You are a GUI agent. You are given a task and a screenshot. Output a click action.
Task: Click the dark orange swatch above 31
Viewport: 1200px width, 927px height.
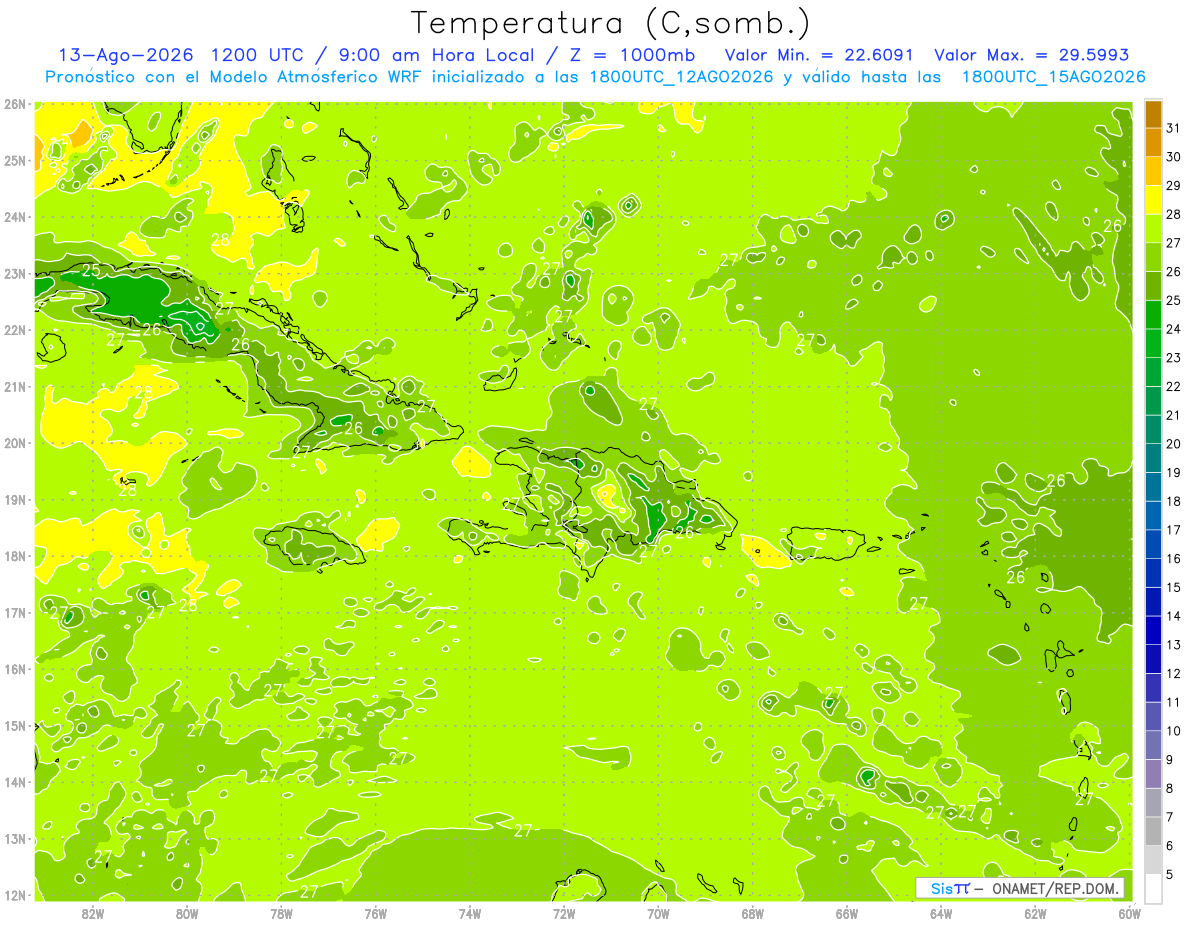click(1153, 114)
